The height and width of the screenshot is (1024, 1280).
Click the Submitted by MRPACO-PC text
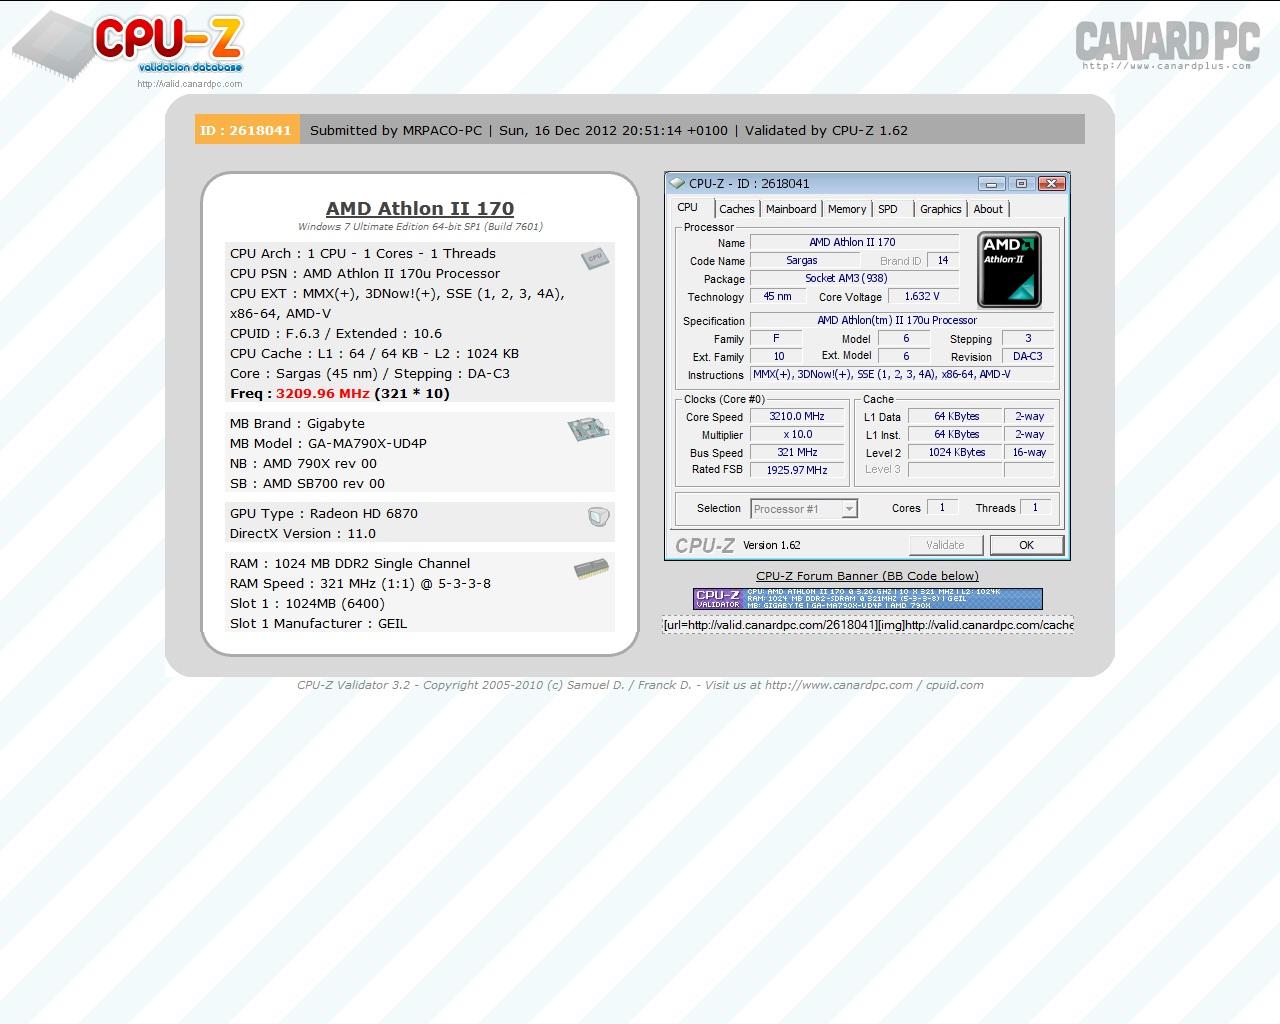point(396,130)
